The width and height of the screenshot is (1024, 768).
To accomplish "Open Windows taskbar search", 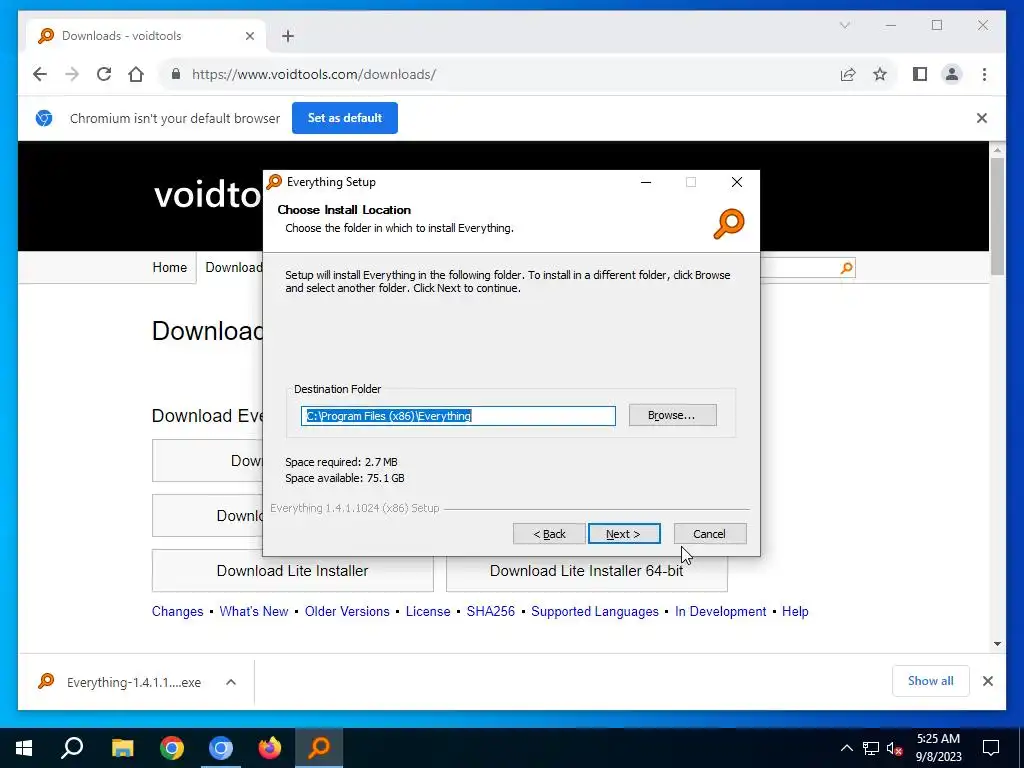I will (x=72, y=748).
